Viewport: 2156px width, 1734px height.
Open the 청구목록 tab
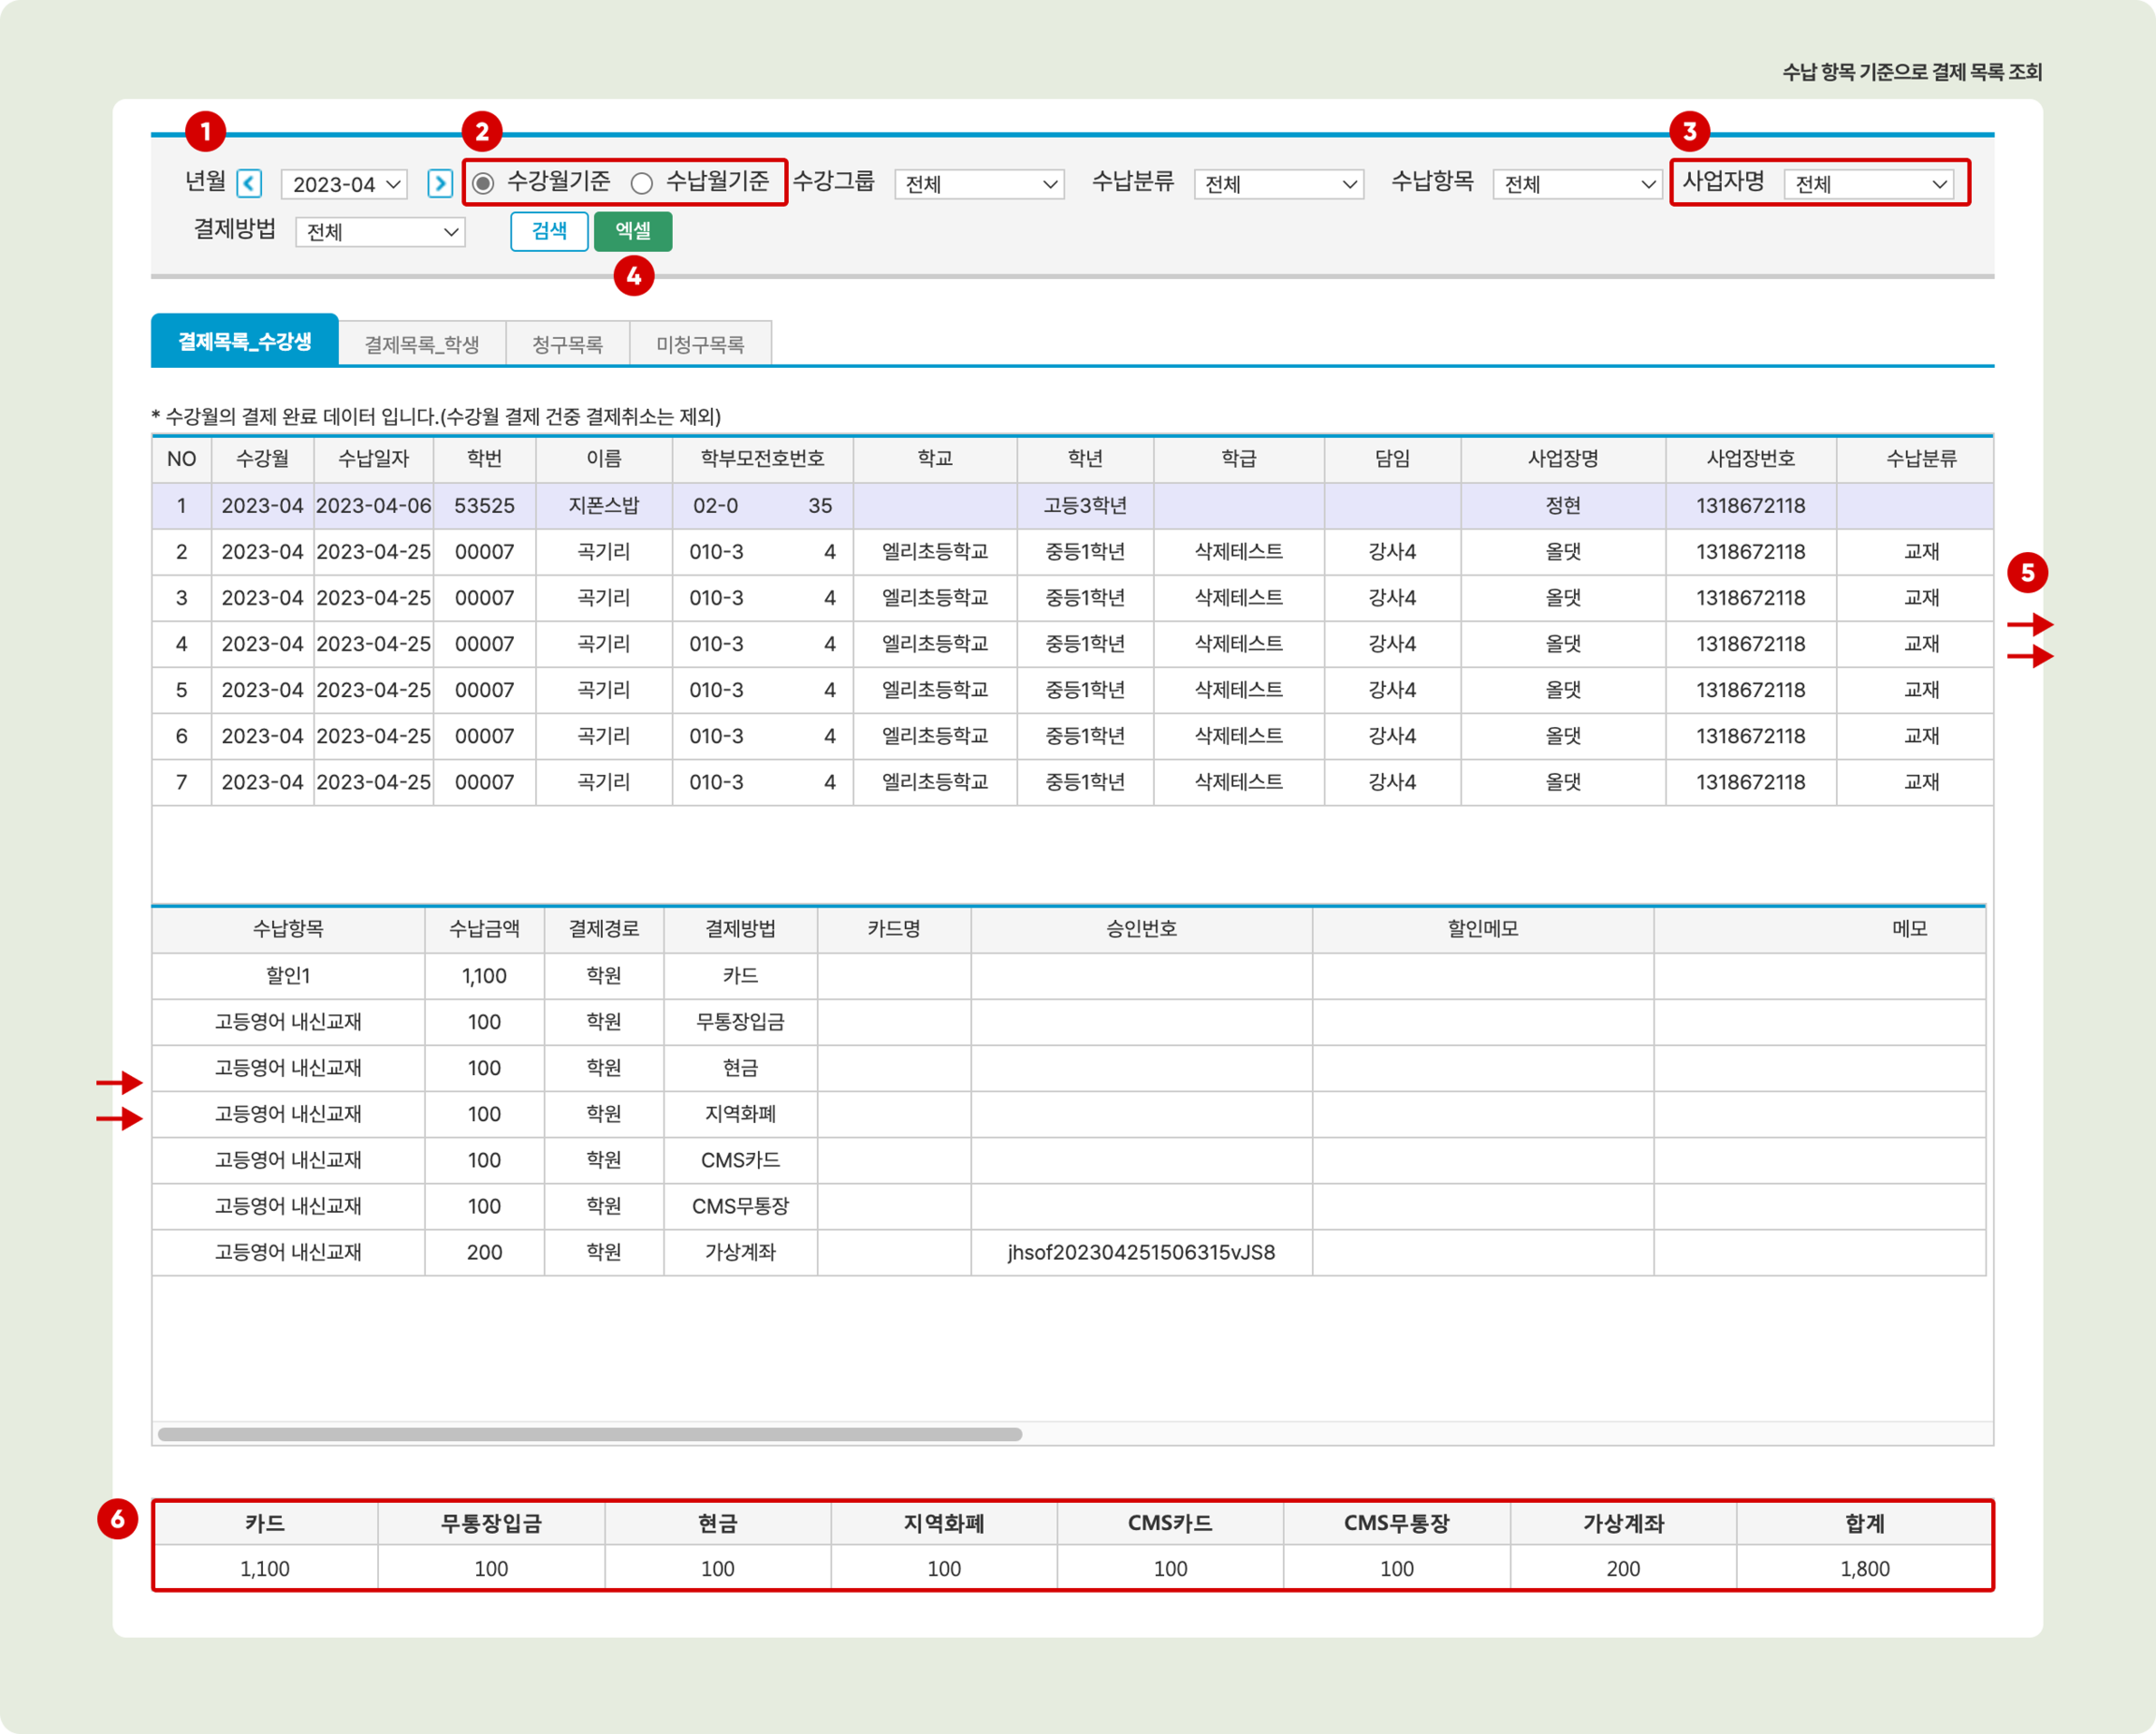tap(567, 344)
